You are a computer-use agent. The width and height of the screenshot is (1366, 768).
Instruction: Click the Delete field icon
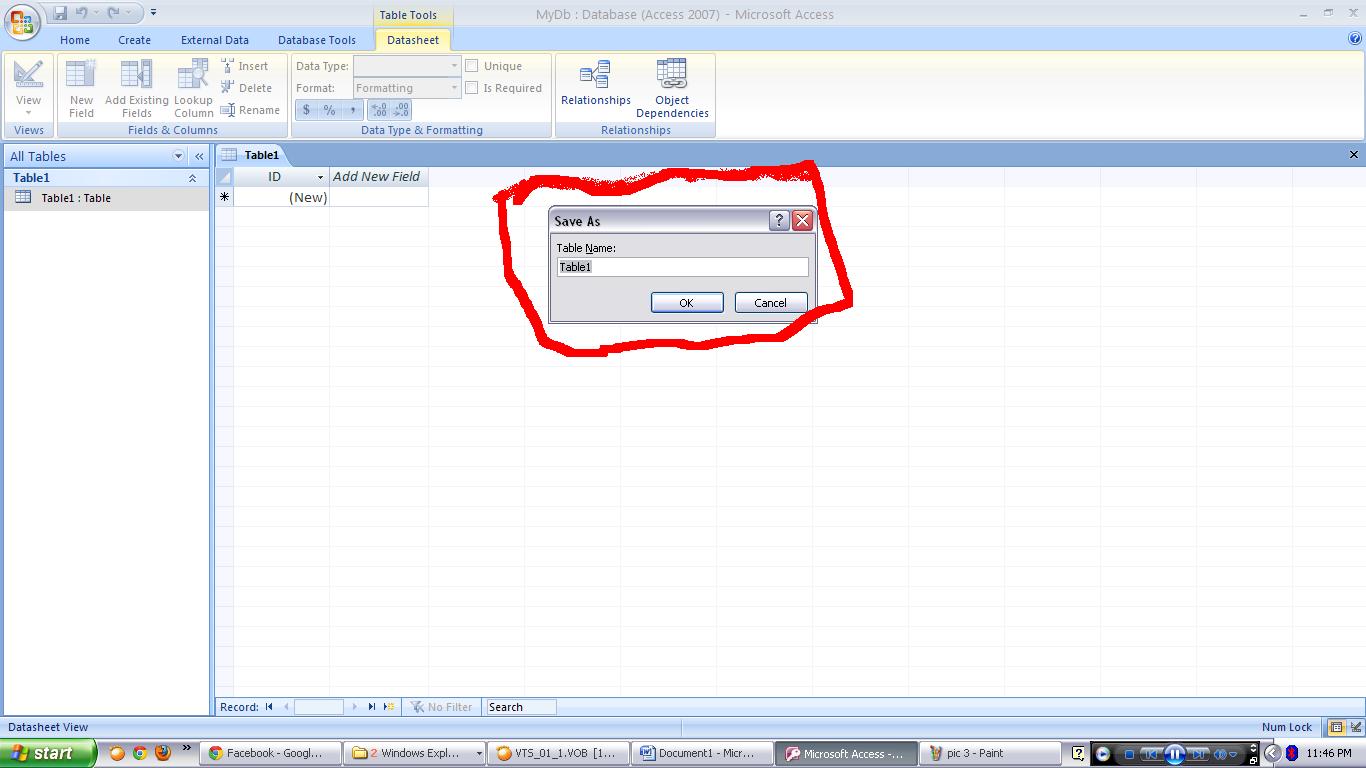pyautogui.click(x=248, y=88)
